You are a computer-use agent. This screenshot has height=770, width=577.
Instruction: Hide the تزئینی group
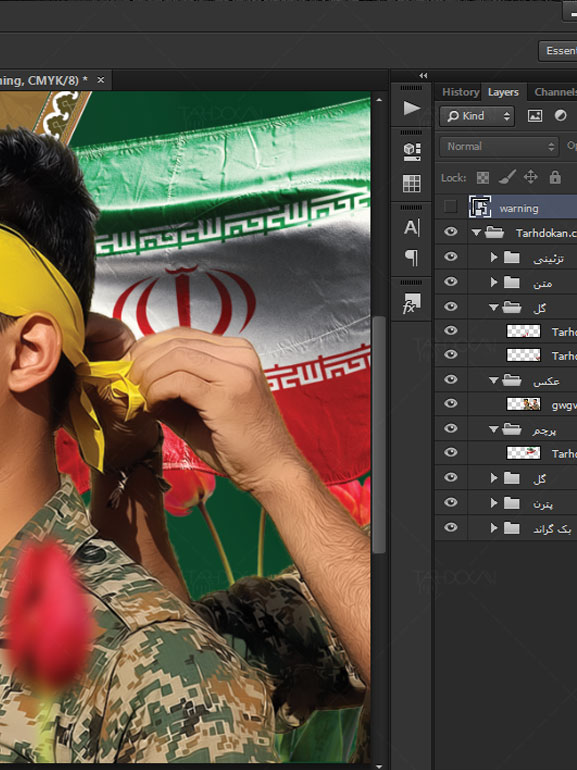pos(450,257)
